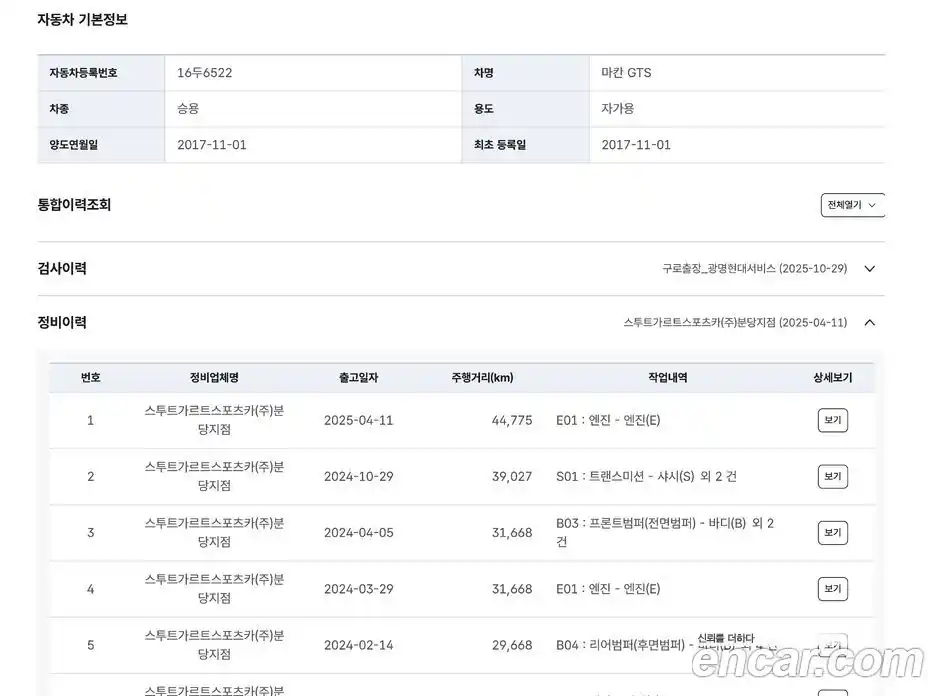The image size is (928, 696).
Task: Click the 주행거리(km) column header
Action: pyautogui.click(x=482, y=378)
